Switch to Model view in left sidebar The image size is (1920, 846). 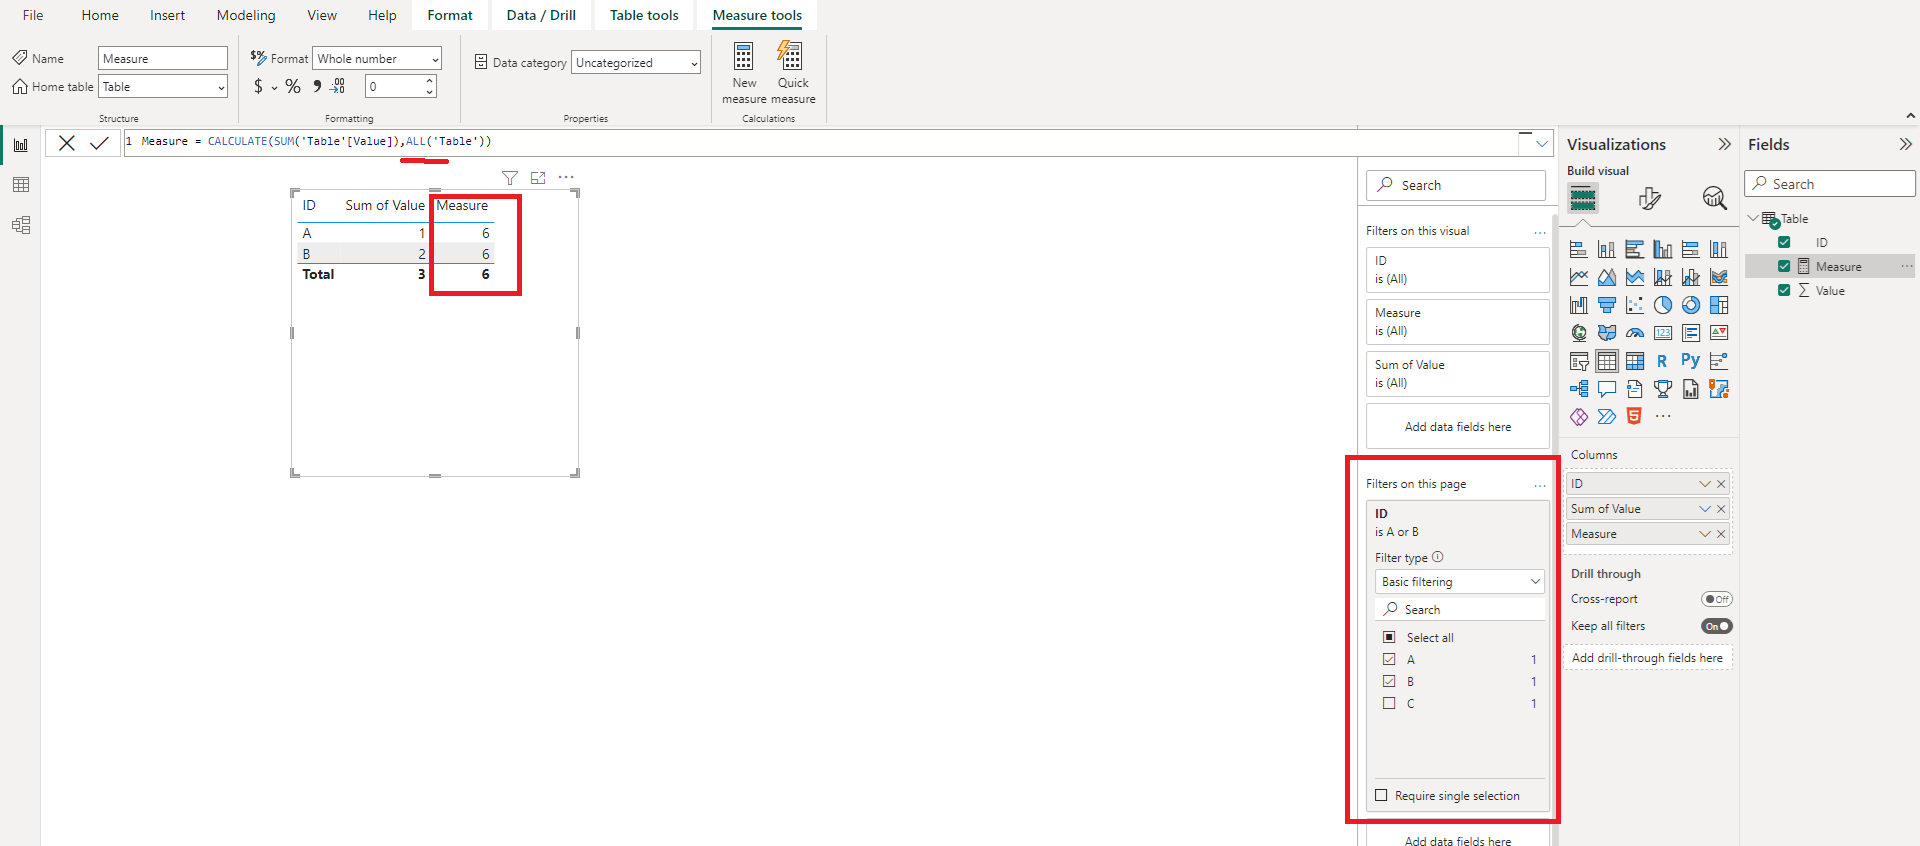21,225
